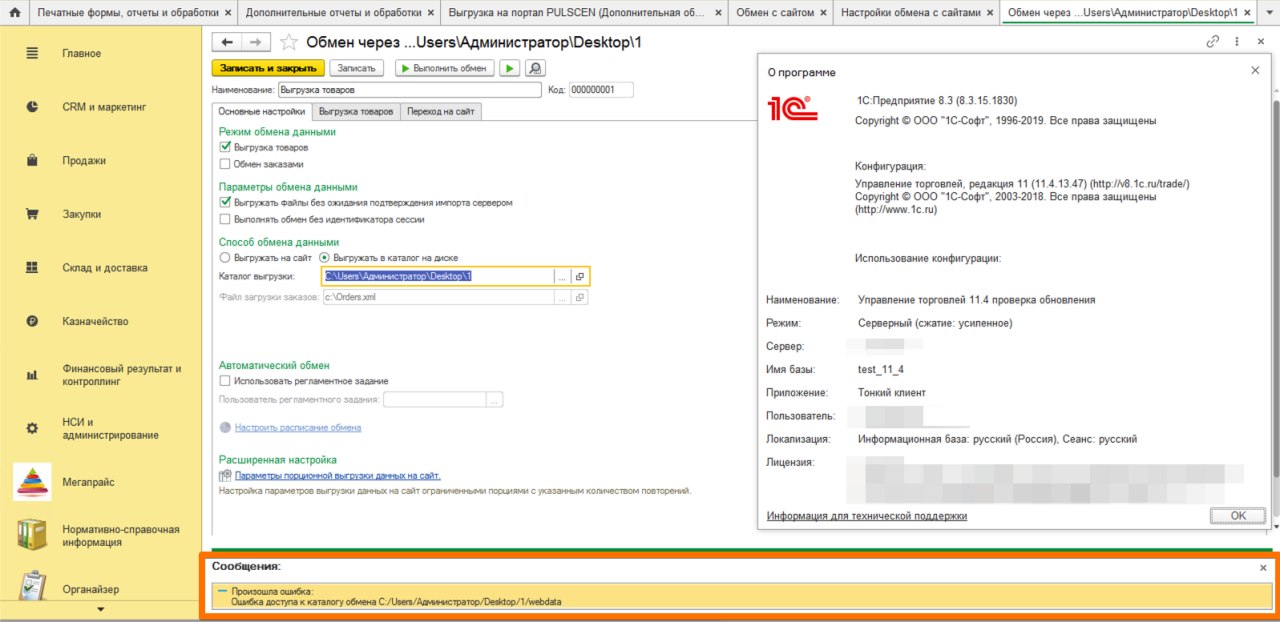This screenshot has width=1280, height=622.
Task: Click the green run arrow button
Action: pyautogui.click(x=510, y=68)
